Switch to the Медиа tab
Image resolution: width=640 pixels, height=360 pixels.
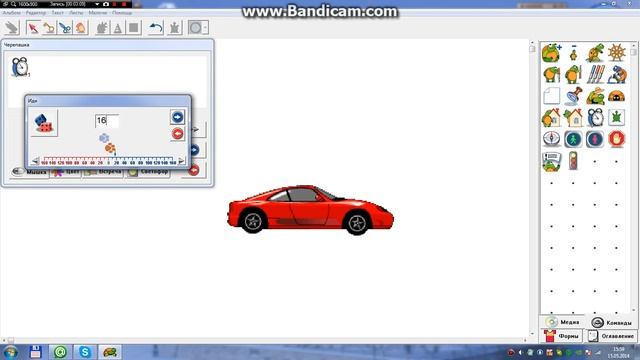click(563, 322)
